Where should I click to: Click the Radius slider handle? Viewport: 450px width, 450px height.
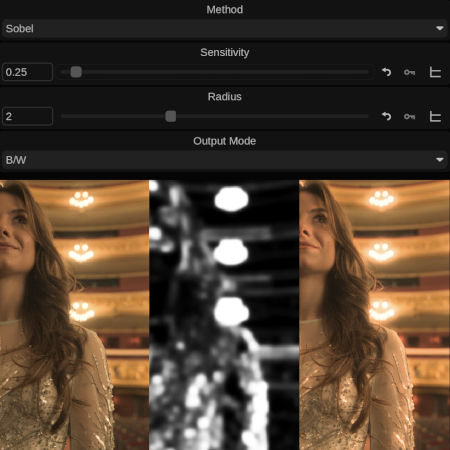(171, 116)
